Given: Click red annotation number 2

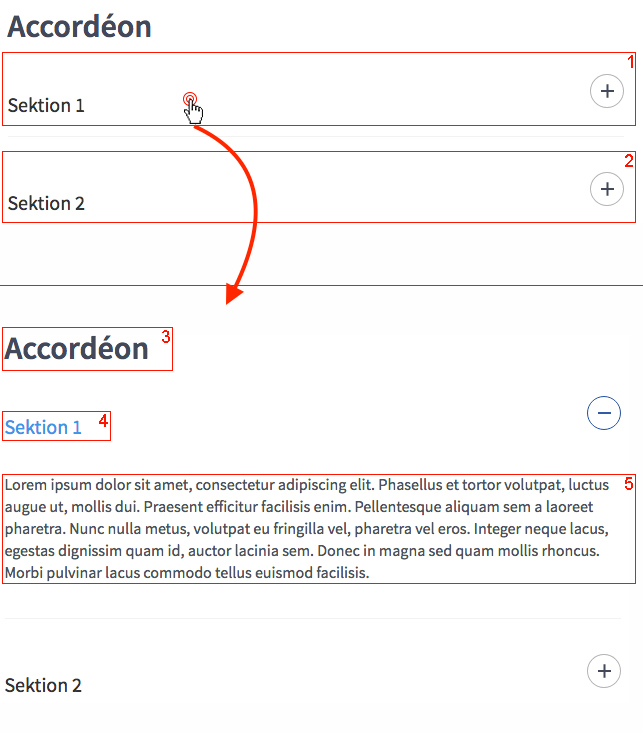Looking at the screenshot, I should pyautogui.click(x=629, y=161).
